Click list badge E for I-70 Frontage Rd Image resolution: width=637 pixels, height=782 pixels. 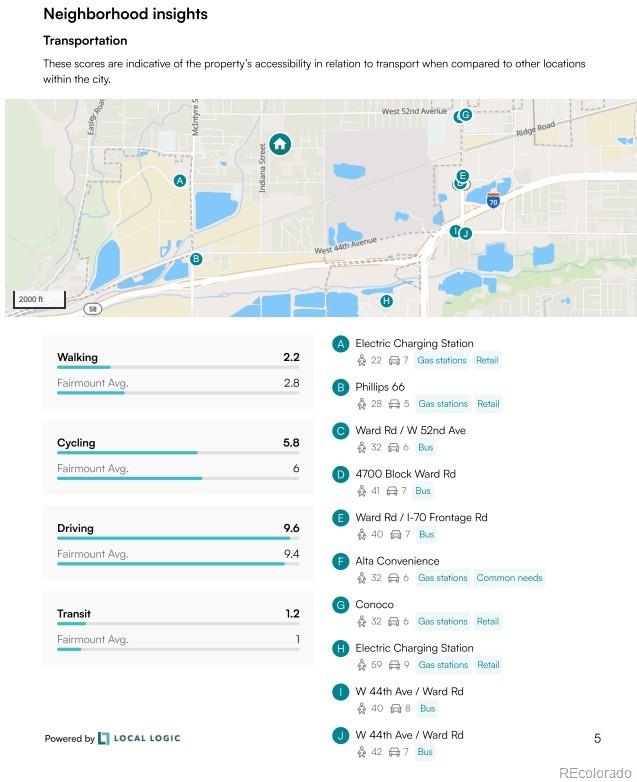341,518
